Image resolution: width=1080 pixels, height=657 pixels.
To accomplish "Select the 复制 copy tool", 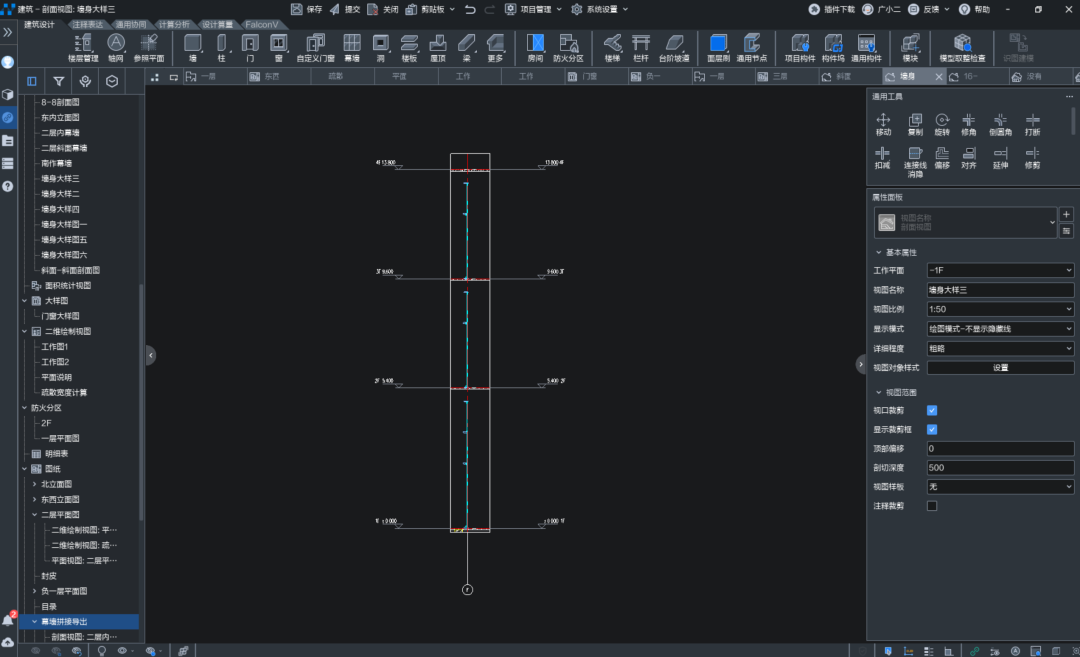I will (x=915, y=125).
